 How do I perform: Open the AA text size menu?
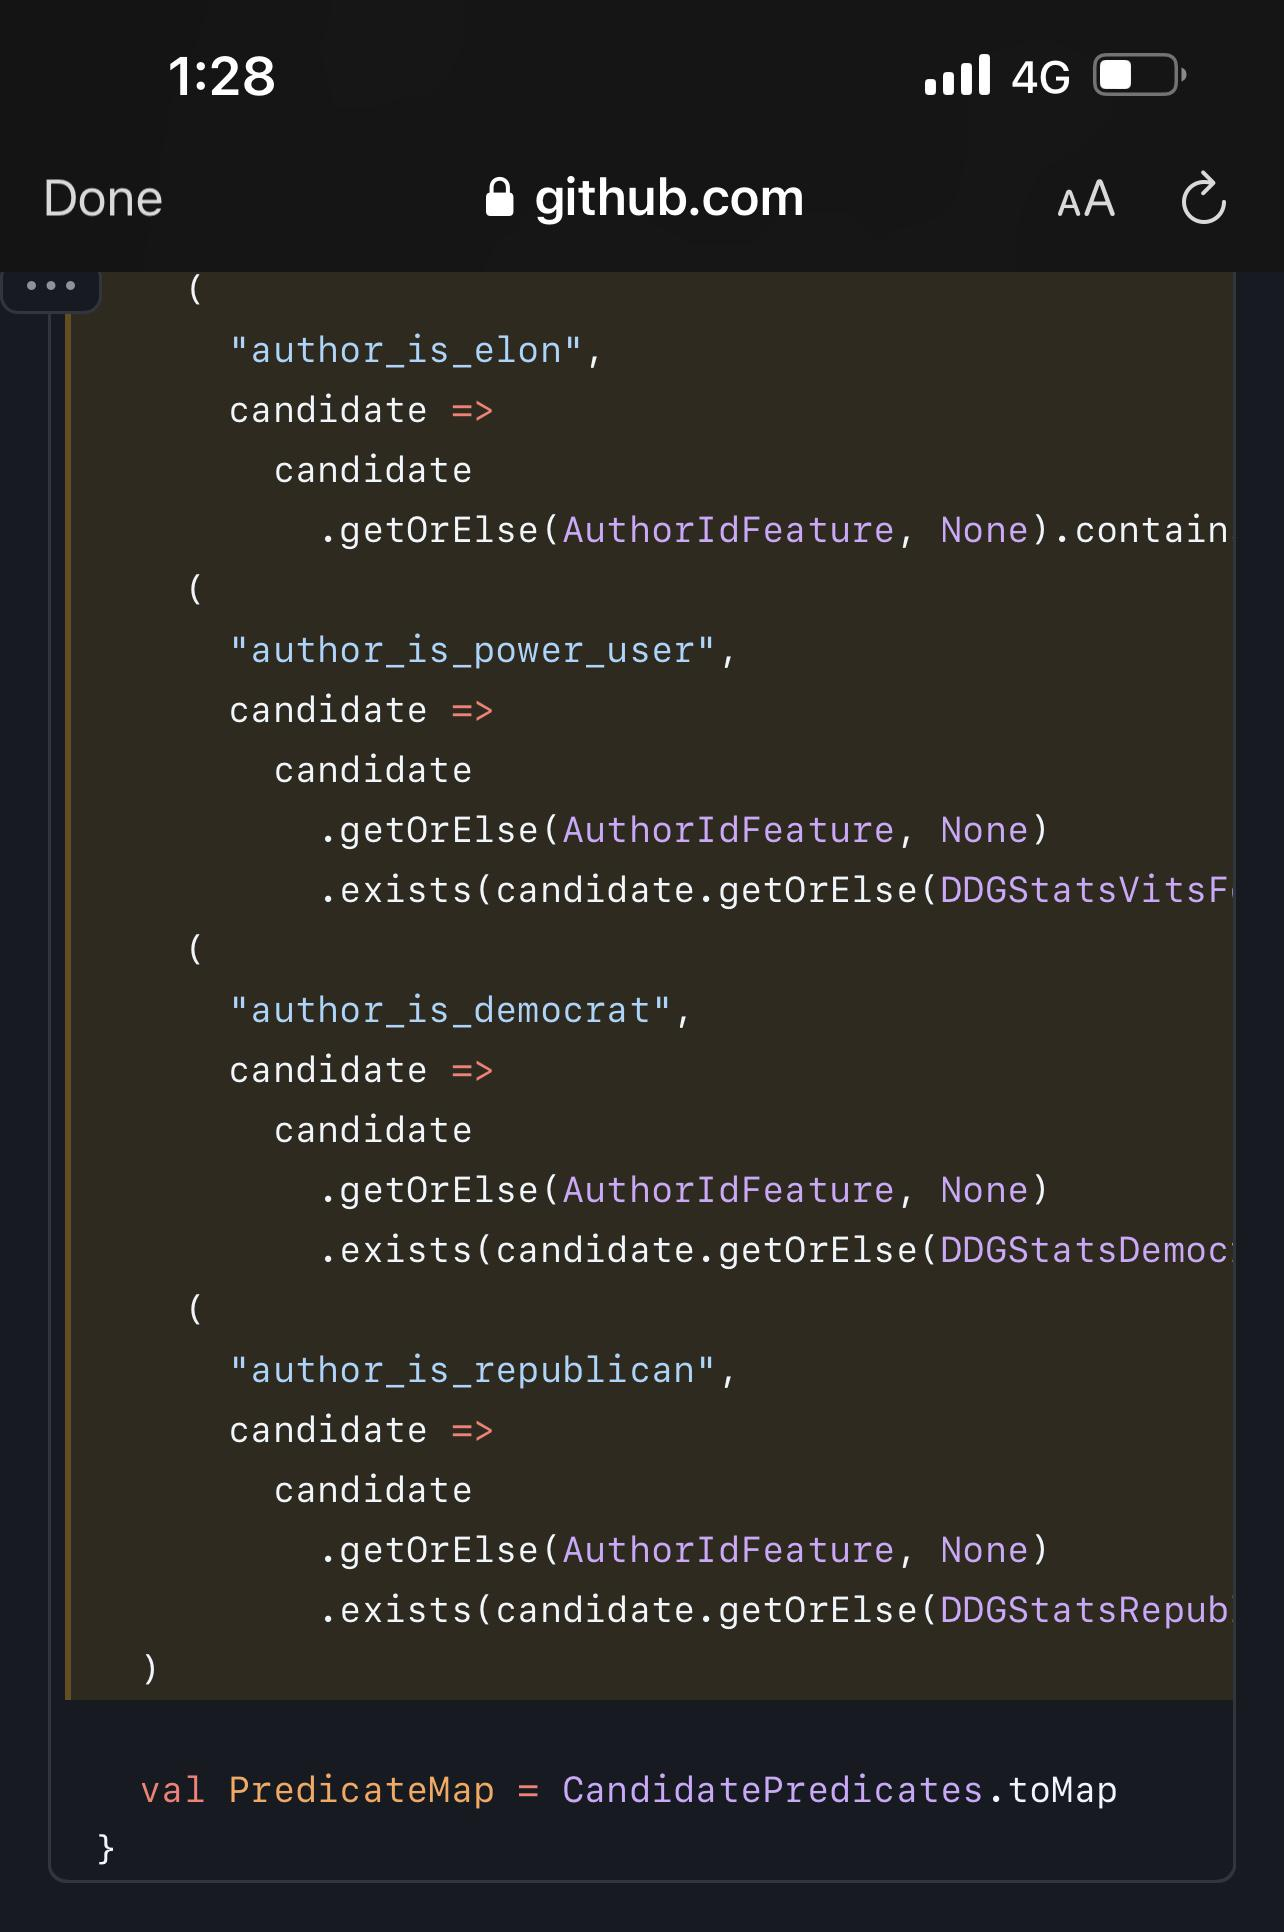1086,200
